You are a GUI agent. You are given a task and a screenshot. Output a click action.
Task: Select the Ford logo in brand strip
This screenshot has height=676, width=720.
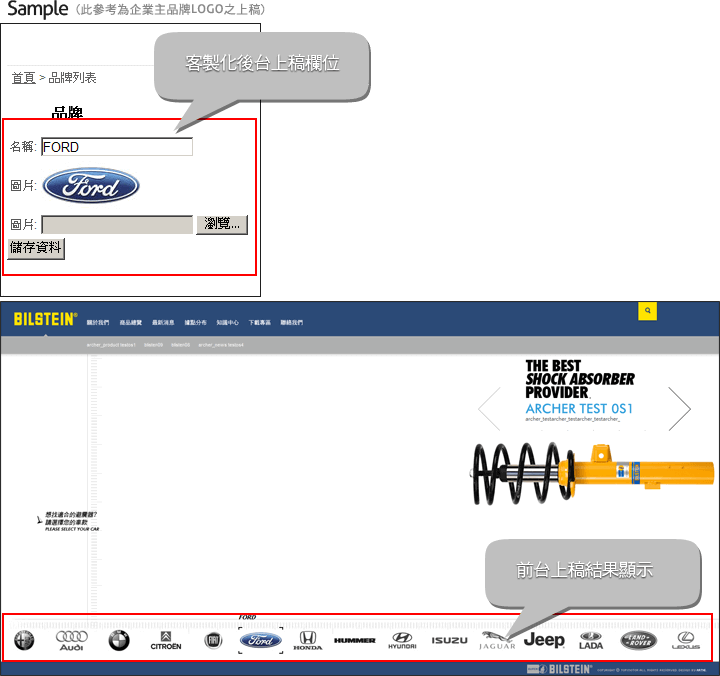[260, 640]
